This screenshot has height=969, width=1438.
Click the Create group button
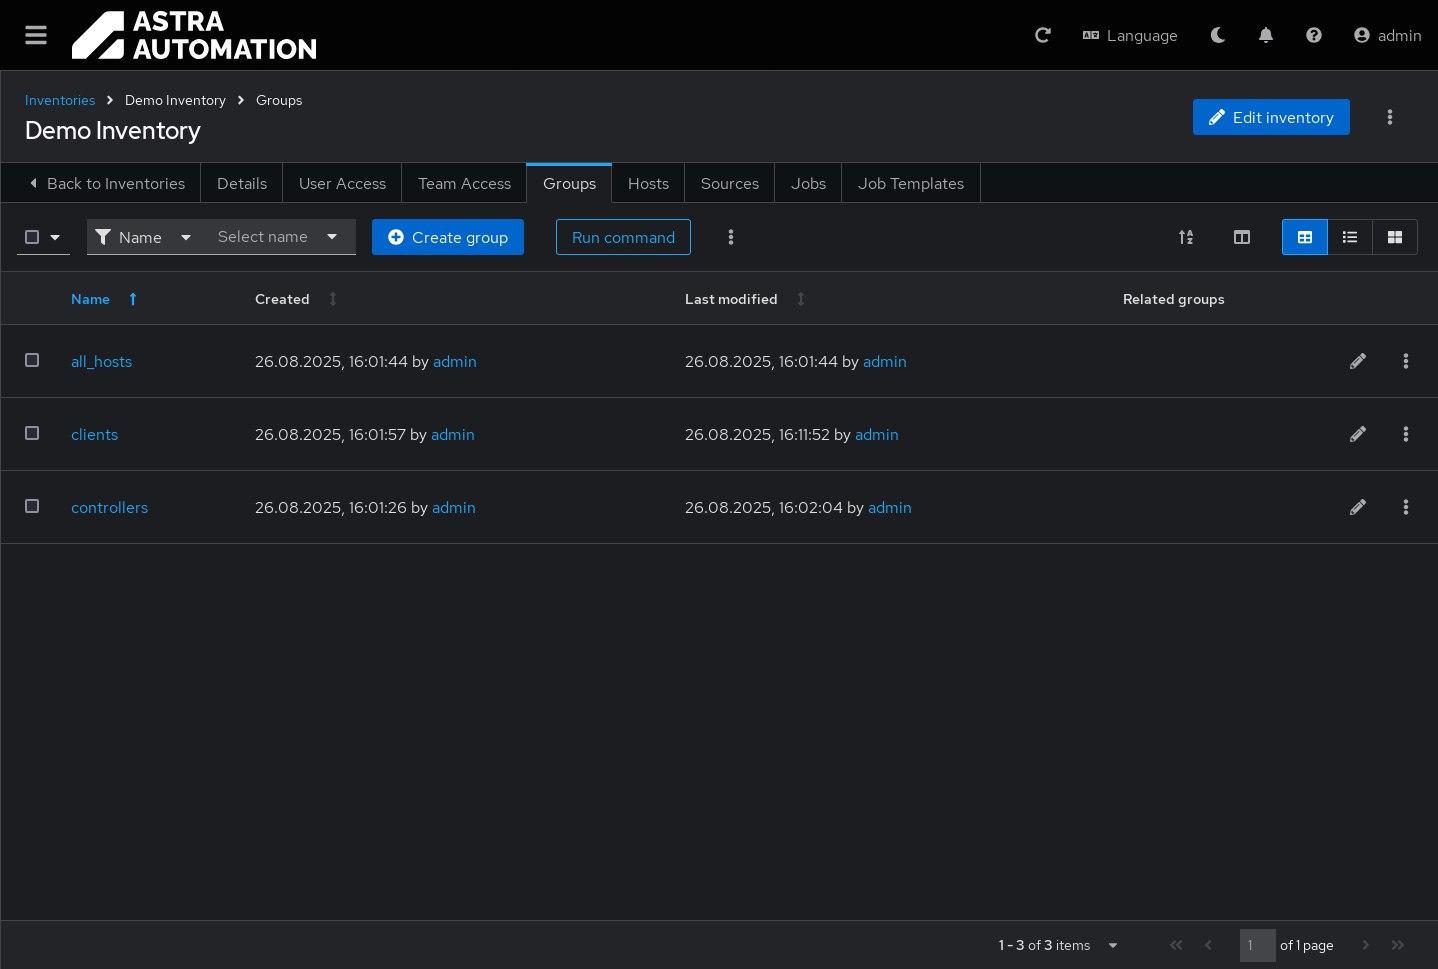click(447, 237)
